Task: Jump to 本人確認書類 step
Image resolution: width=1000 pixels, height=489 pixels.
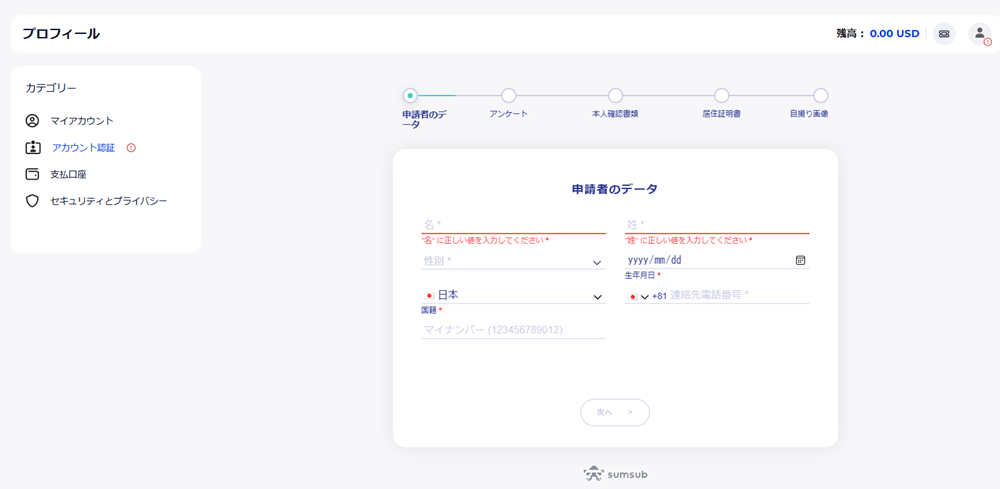Action: pos(615,96)
